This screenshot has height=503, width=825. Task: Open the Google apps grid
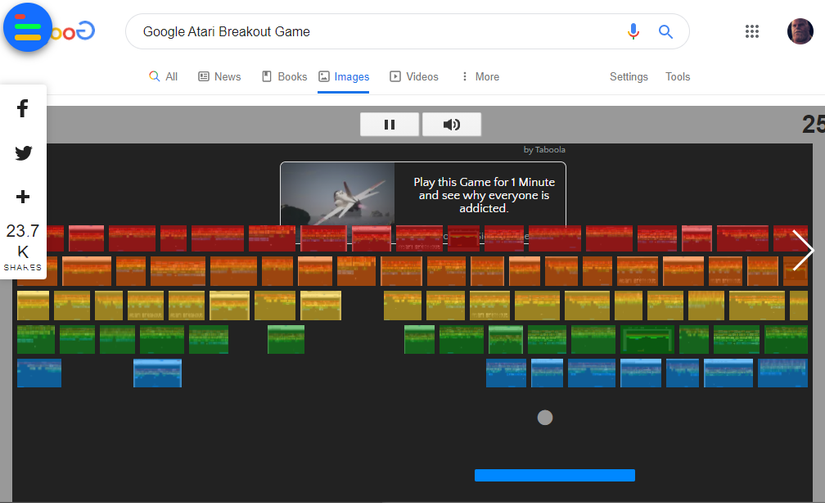click(752, 31)
